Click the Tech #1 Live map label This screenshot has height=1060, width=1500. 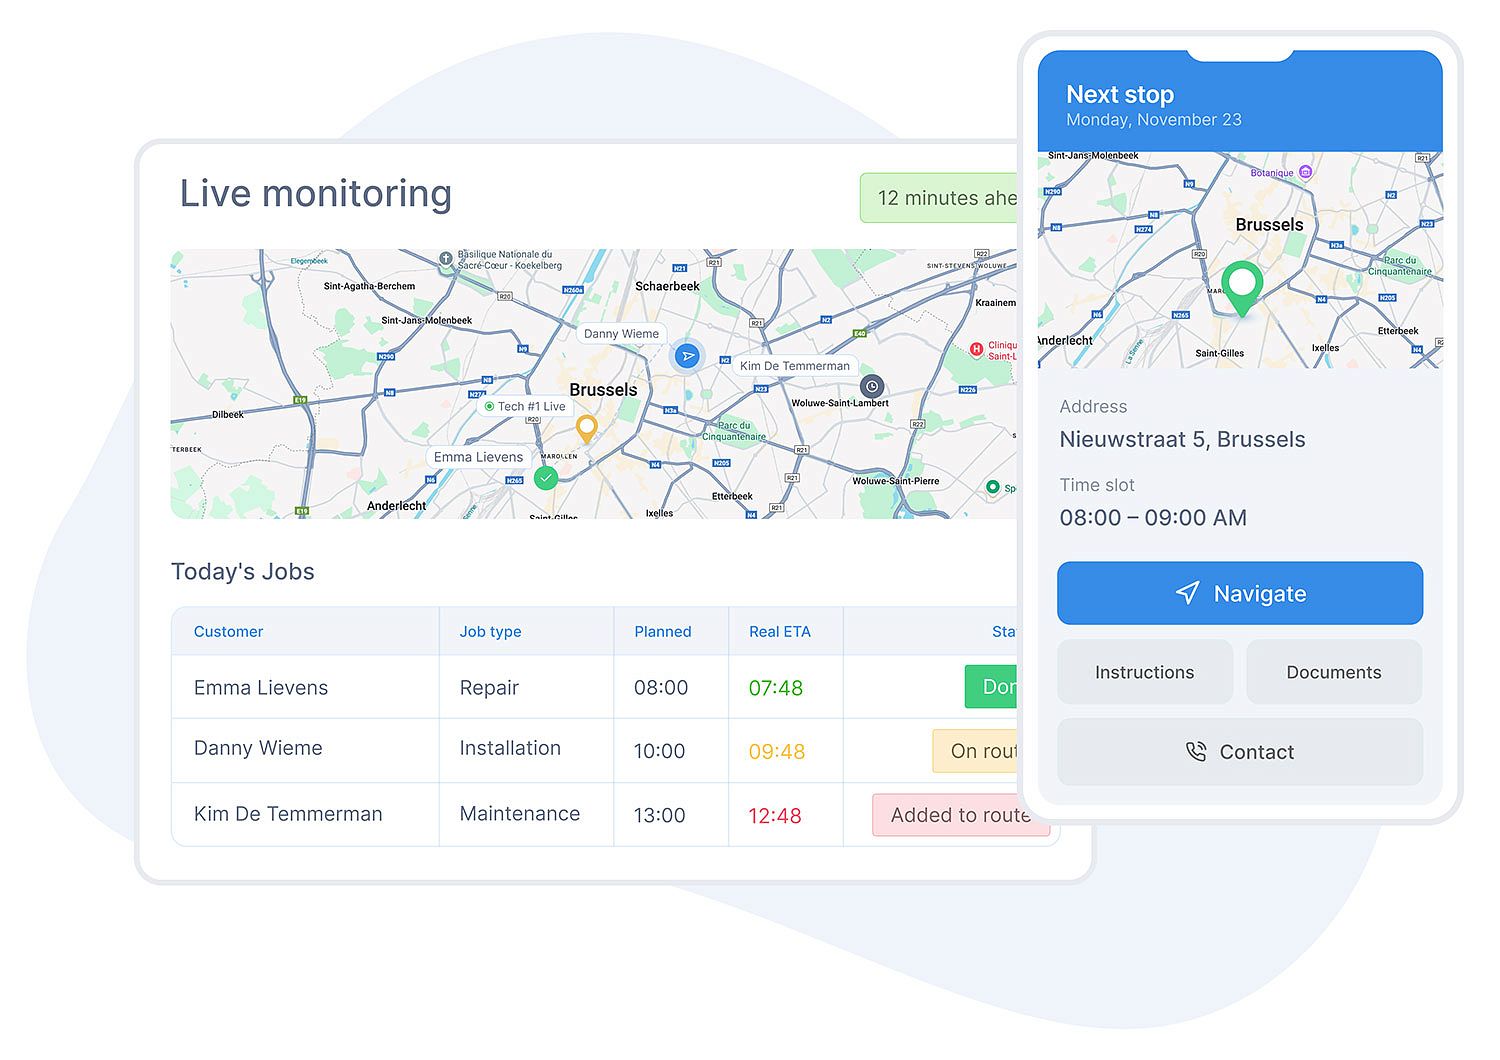tap(525, 407)
